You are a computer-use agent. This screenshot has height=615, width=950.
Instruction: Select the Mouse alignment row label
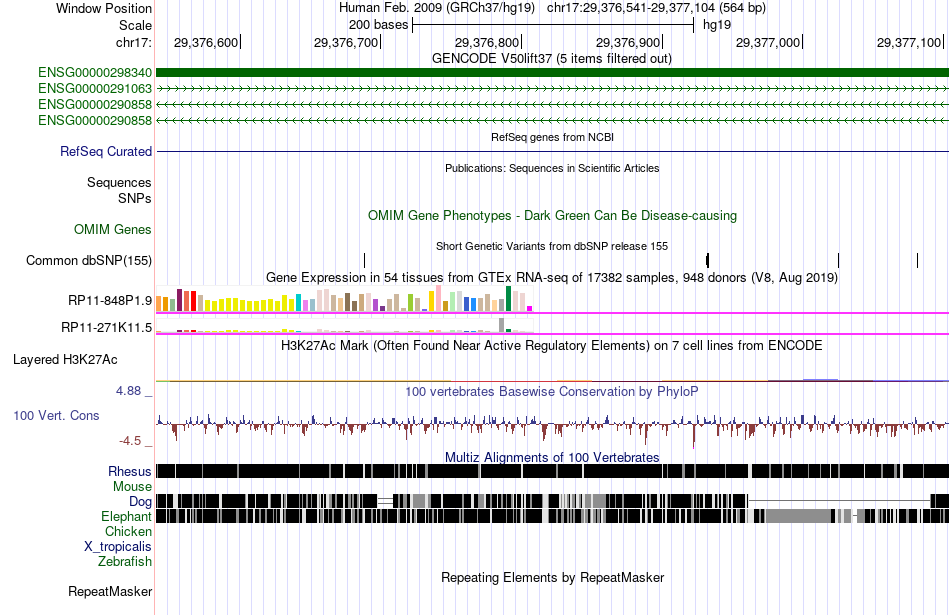(132, 487)
